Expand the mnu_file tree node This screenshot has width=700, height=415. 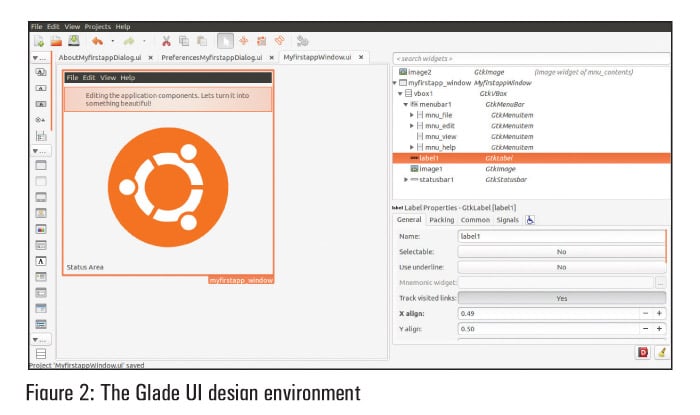coord(412,115)
